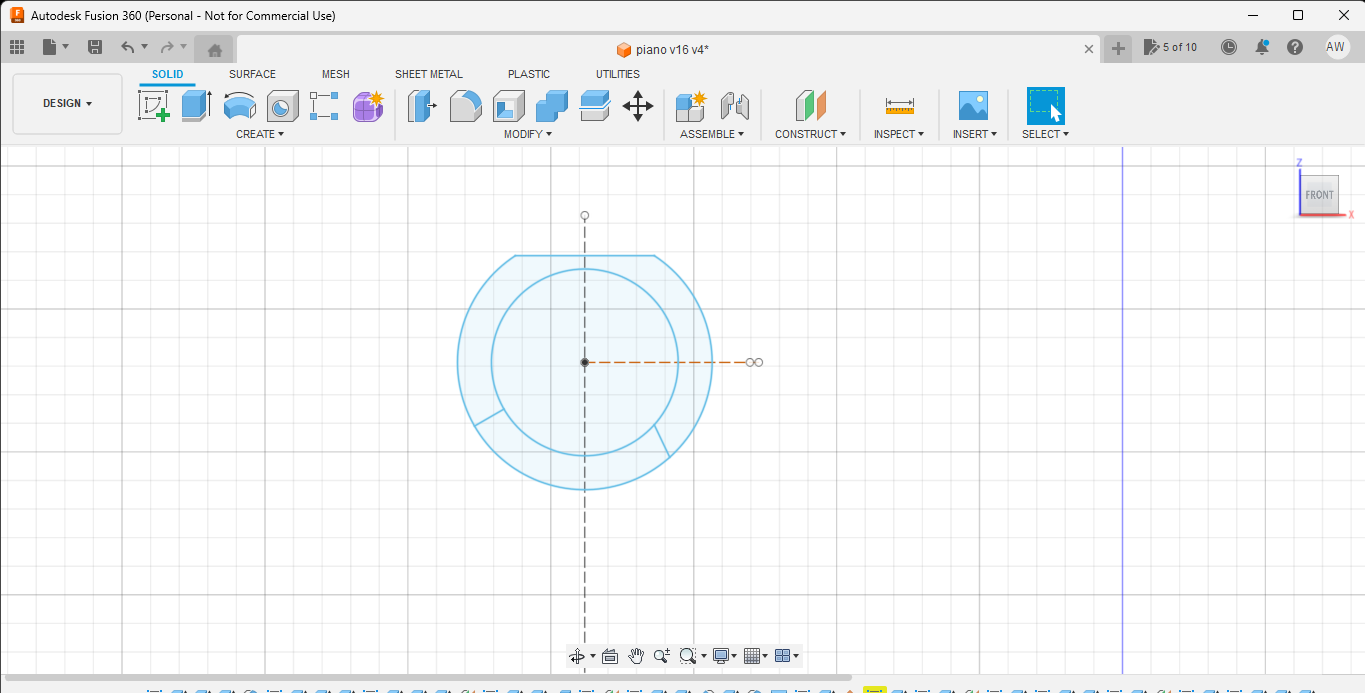Select the Offset Face tool

tap(594, 105)
